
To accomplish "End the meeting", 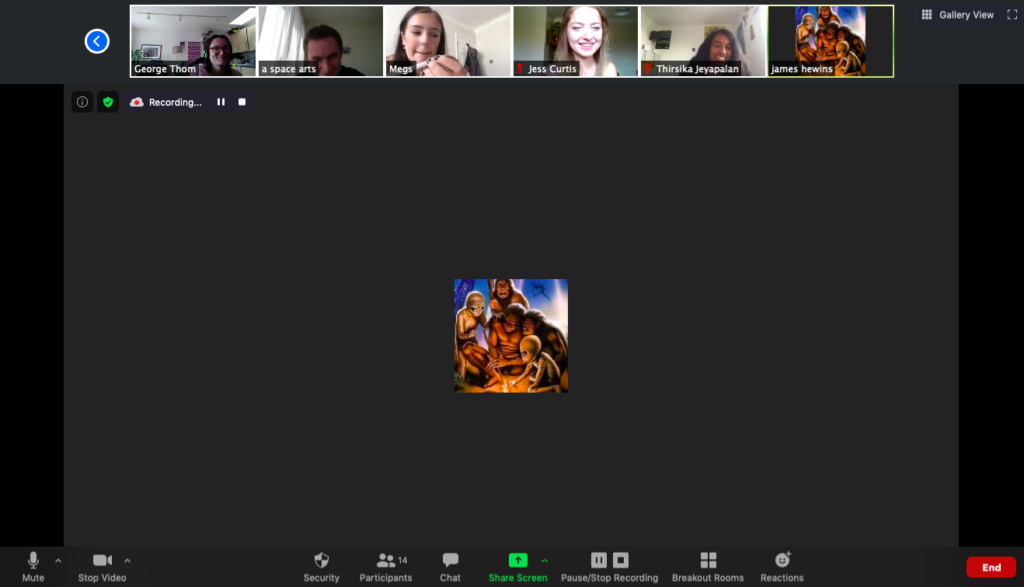I will click(x=991, y=567).
